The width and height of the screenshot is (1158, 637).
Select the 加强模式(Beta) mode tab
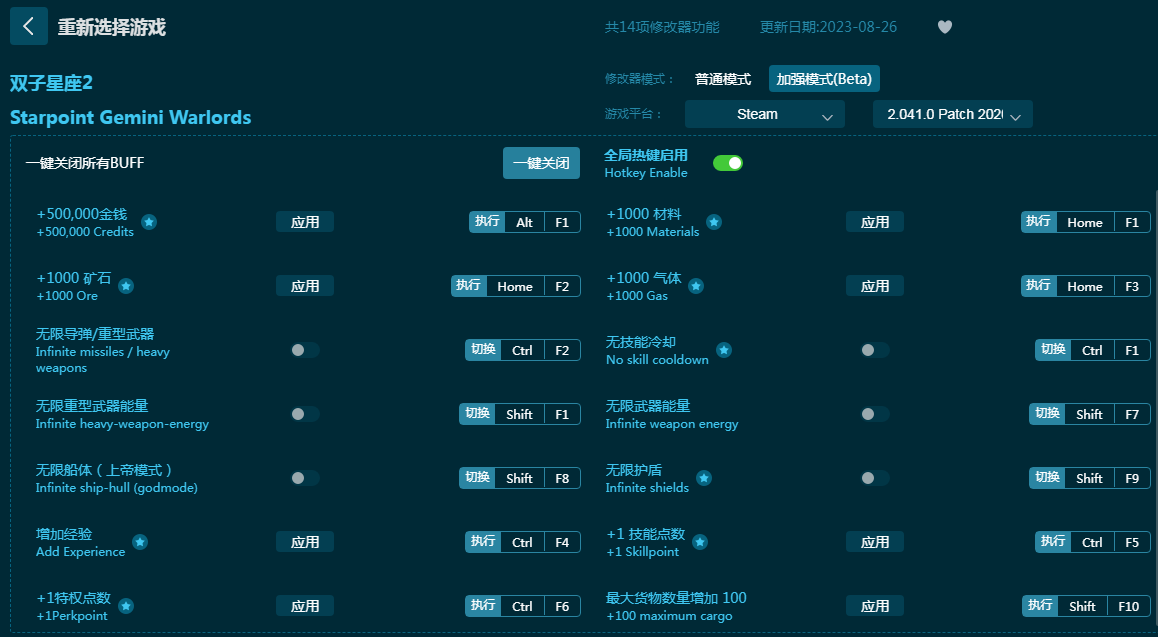[x=824, y=79]
